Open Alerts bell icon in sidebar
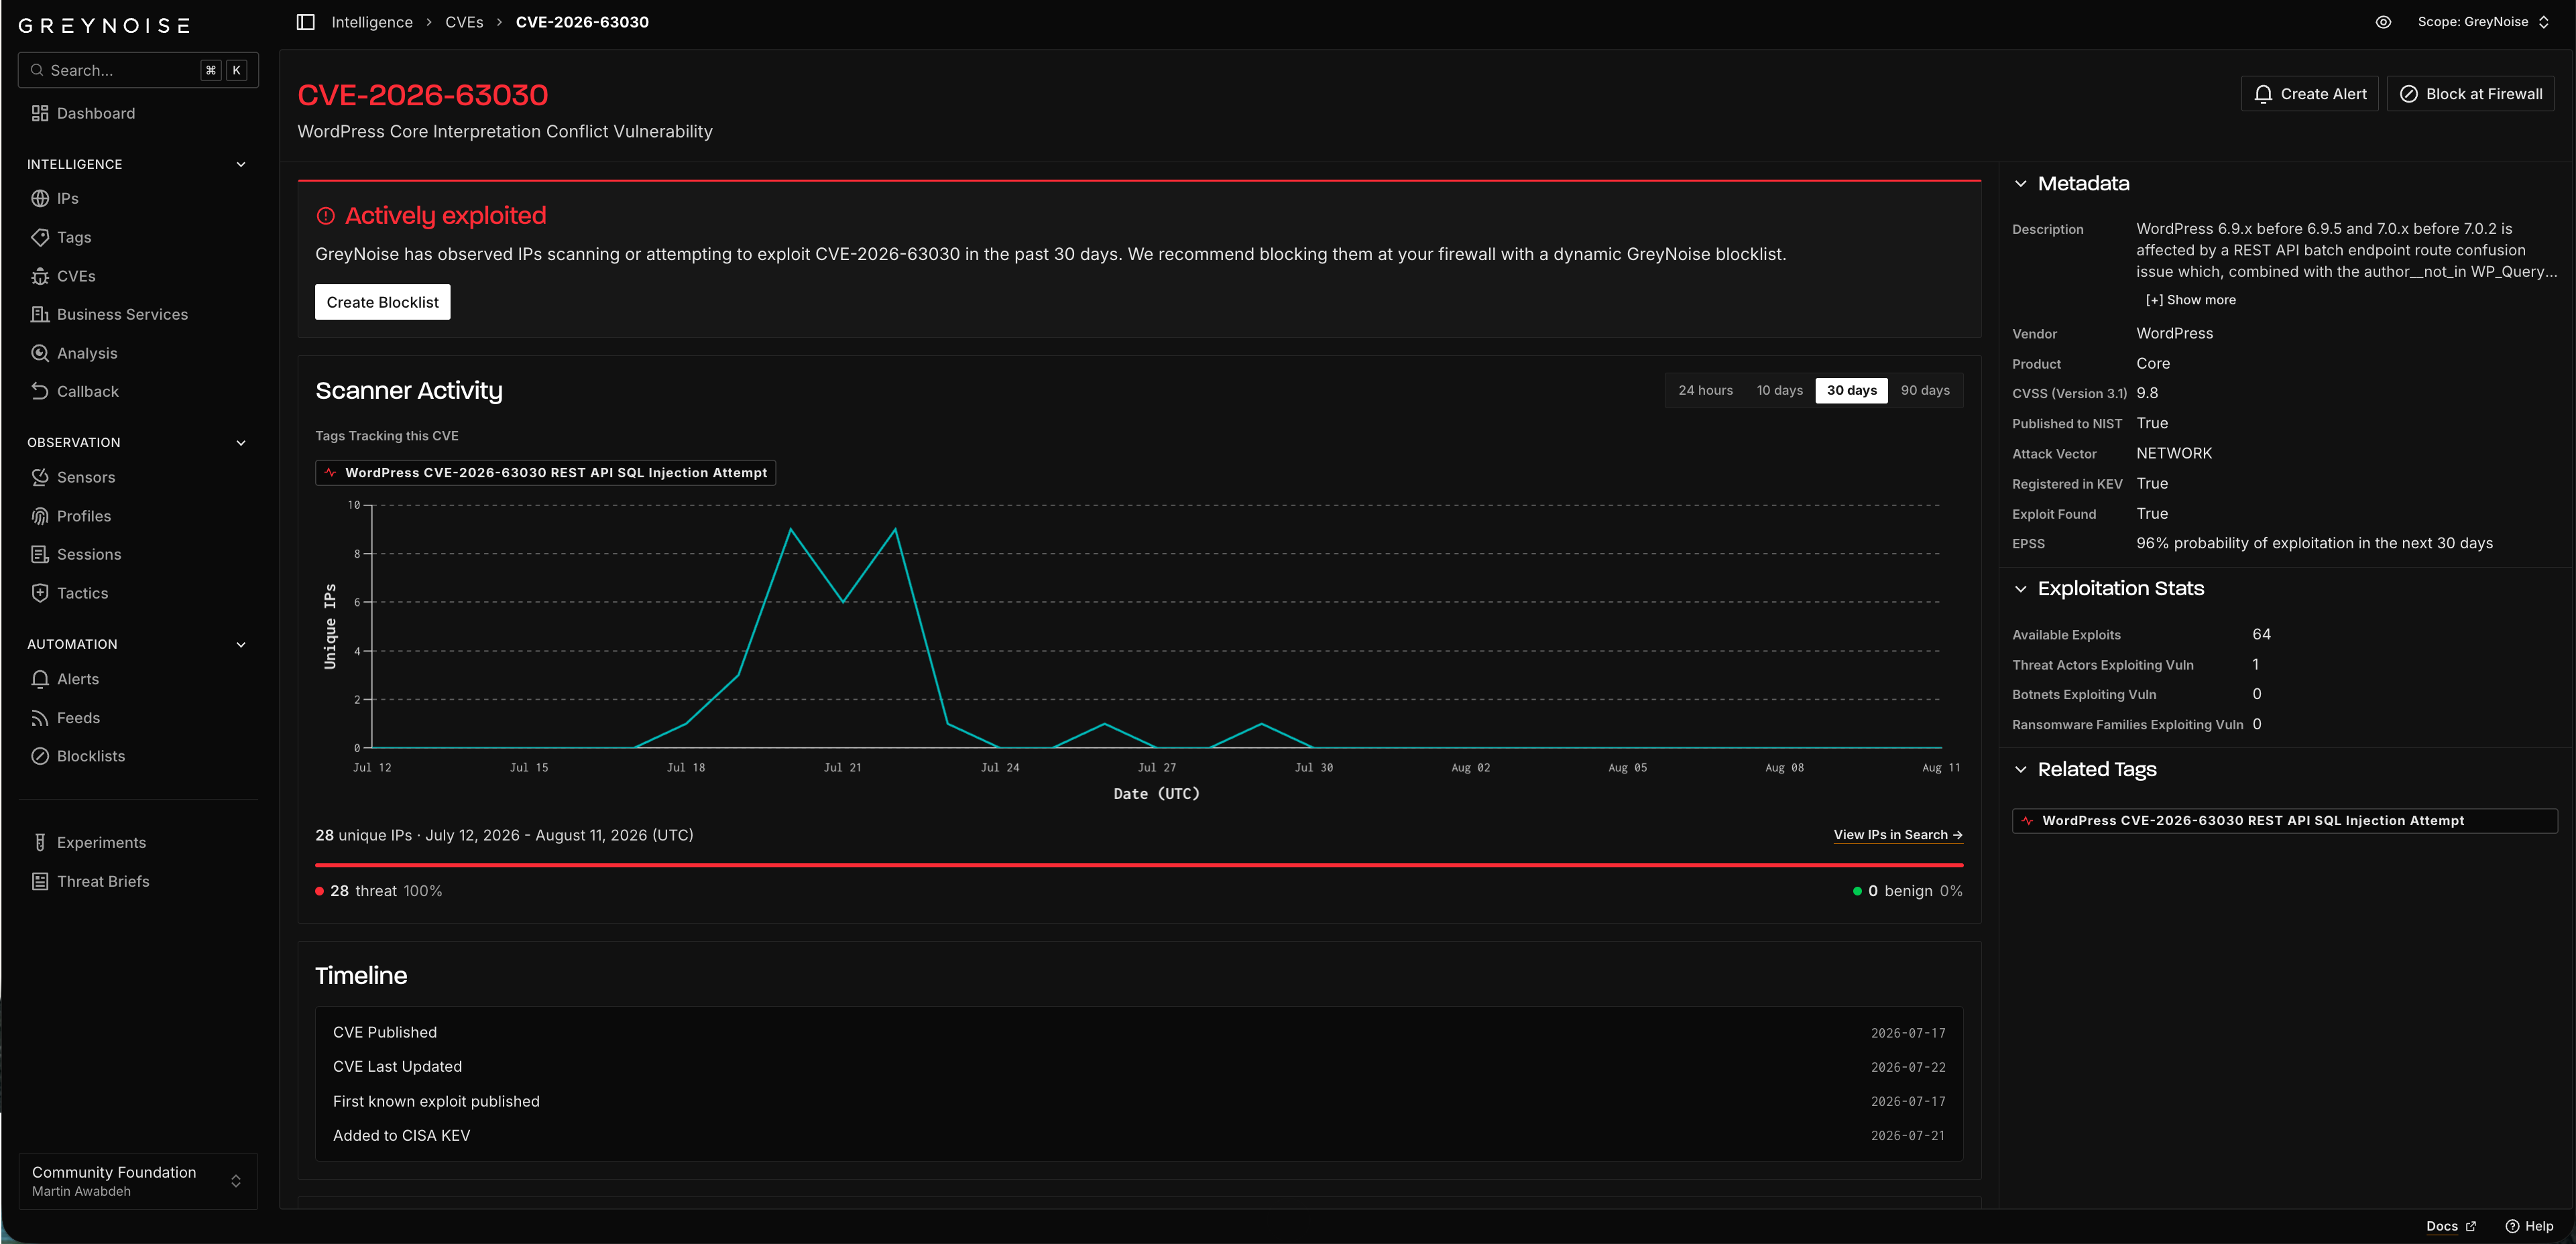Screen dimensions: 2576x1244 coord(40,679)
